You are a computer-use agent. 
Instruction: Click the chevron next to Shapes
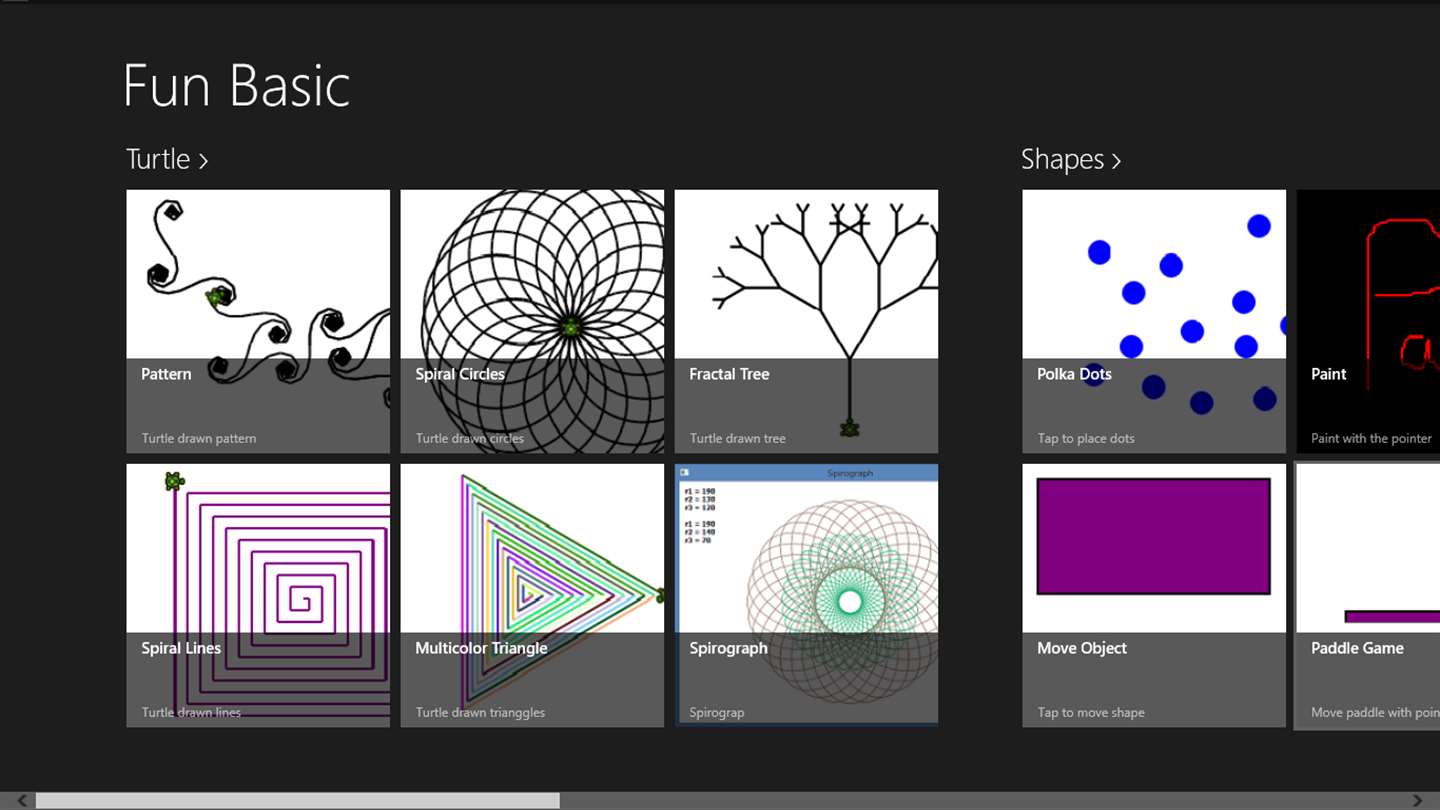click(x=1116, y=160)
